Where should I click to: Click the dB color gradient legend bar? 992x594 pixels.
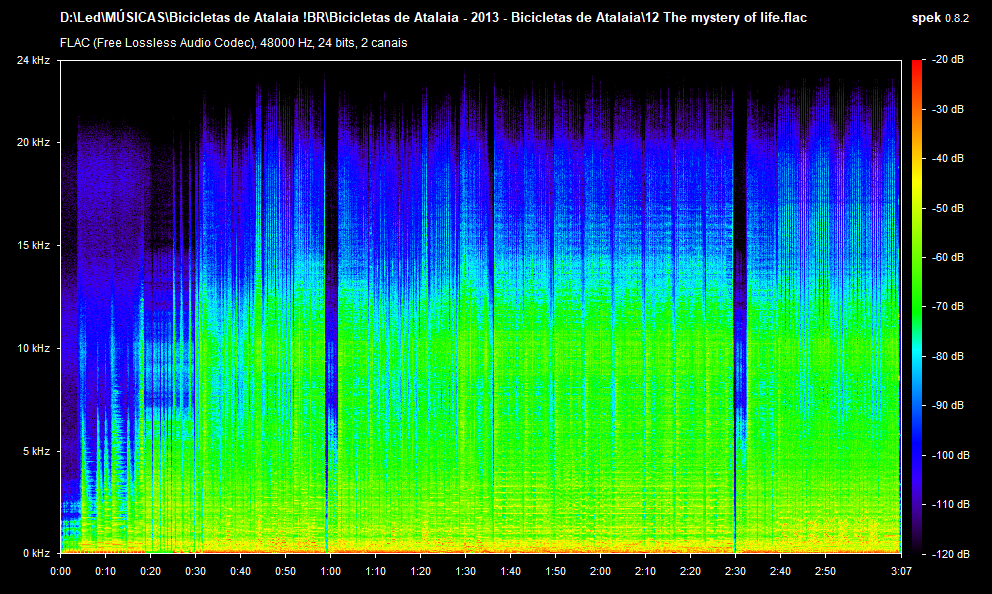point(917,307)
